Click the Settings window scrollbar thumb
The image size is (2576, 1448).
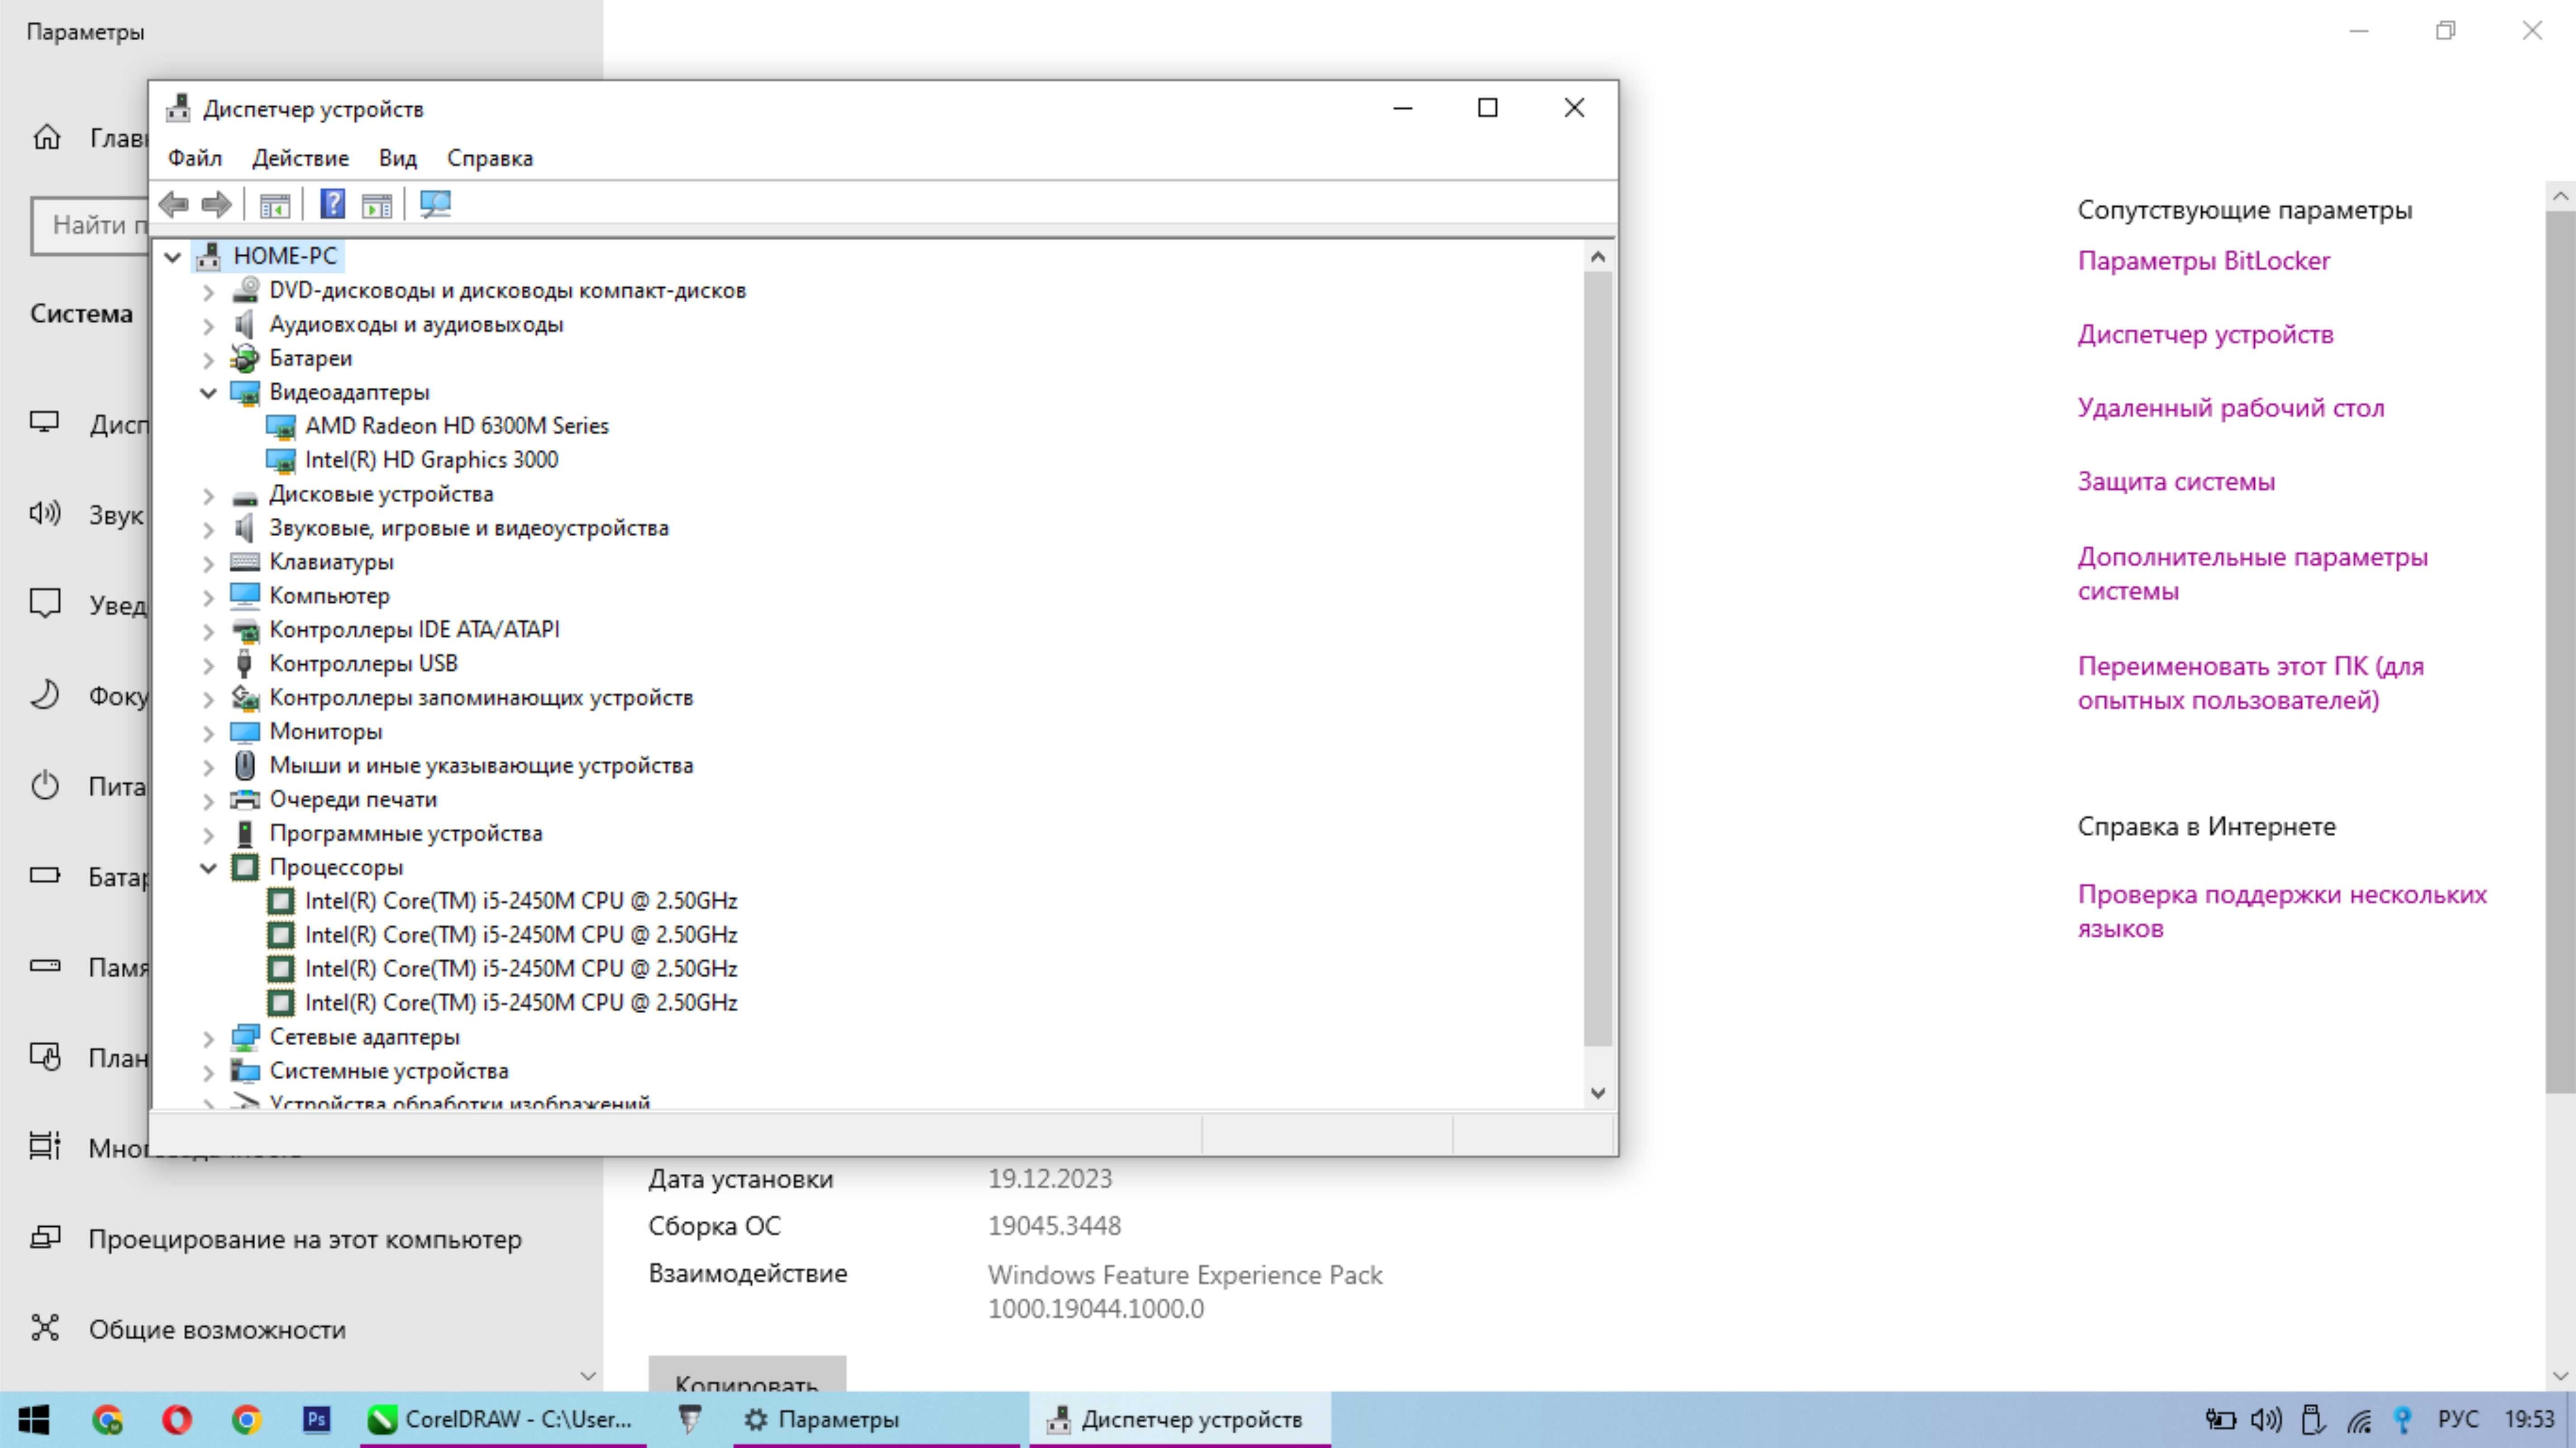2560,653
